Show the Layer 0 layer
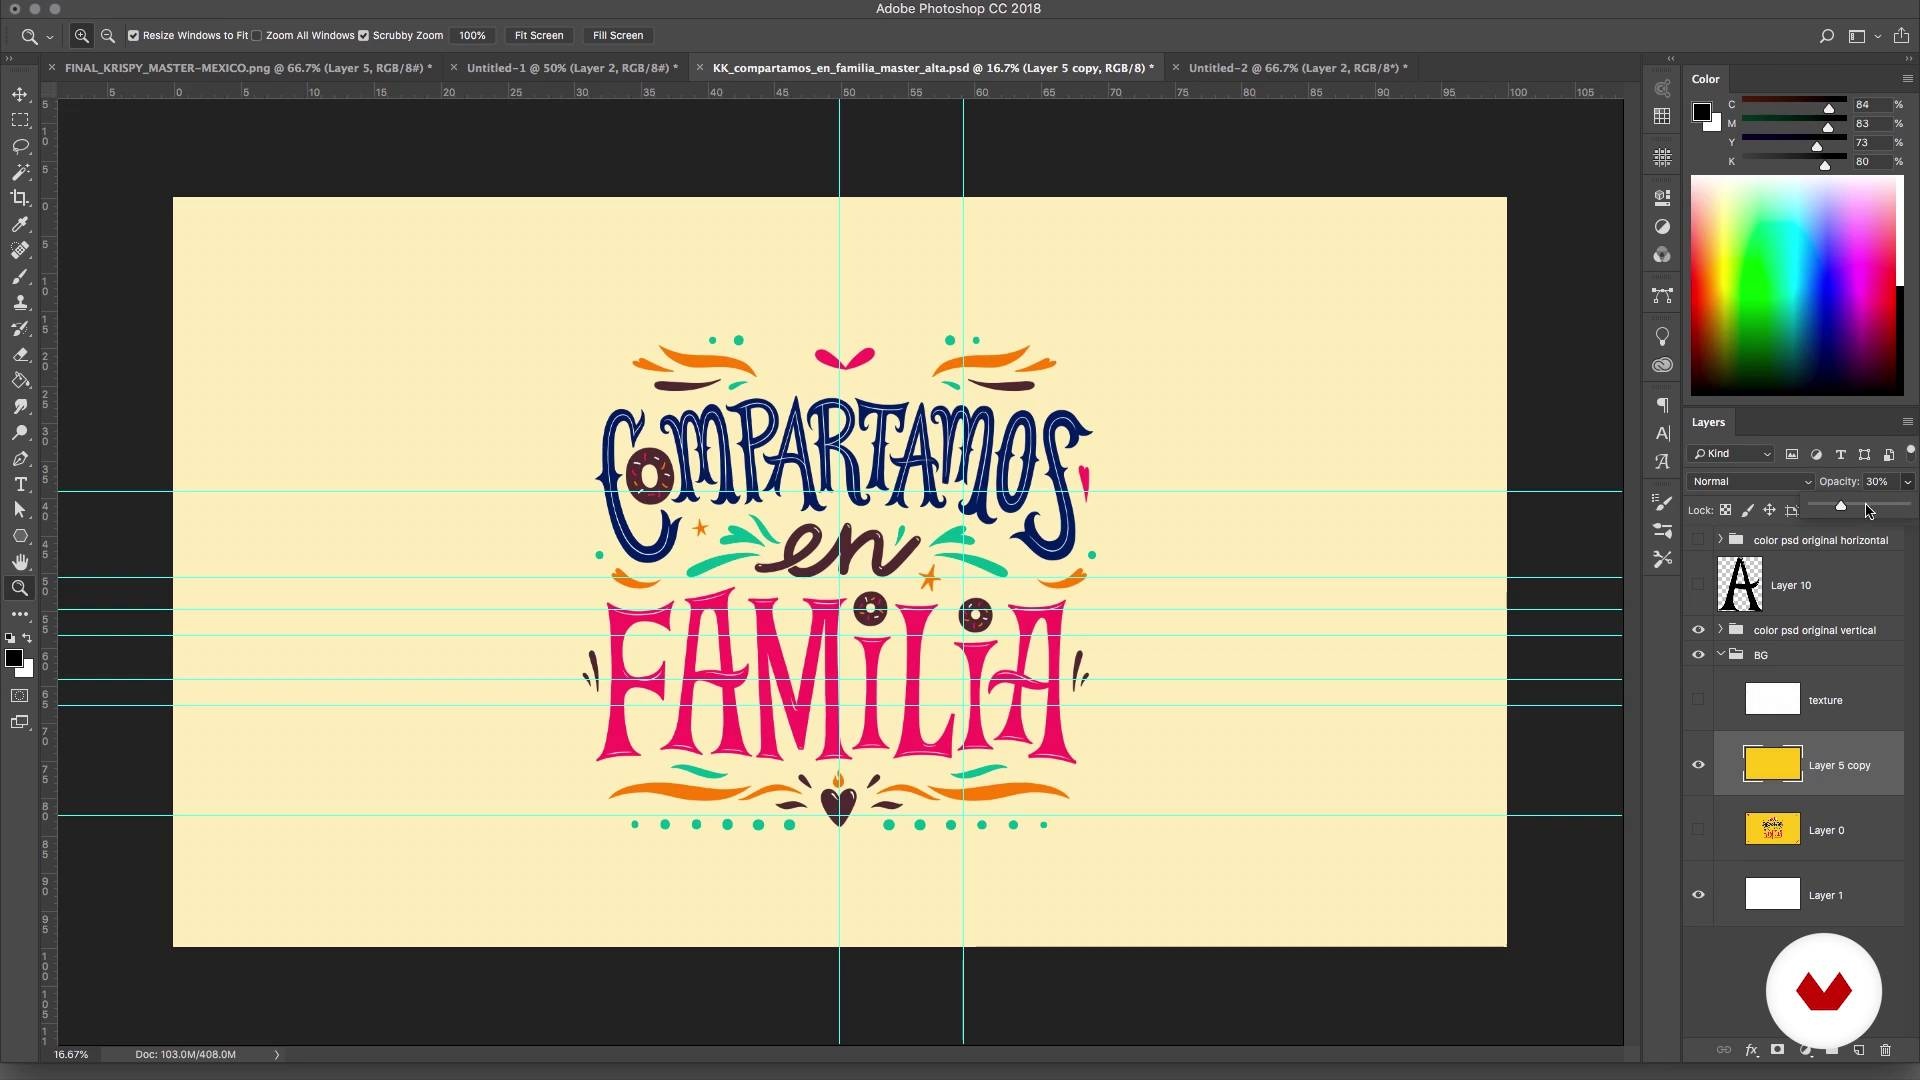 point(1698,830)
